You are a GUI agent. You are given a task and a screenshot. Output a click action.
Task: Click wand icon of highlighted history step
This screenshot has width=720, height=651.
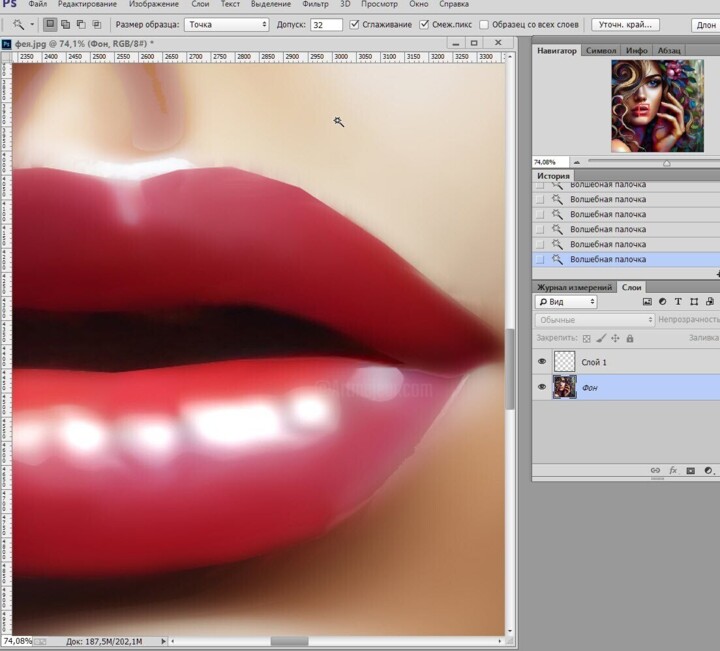557,259
